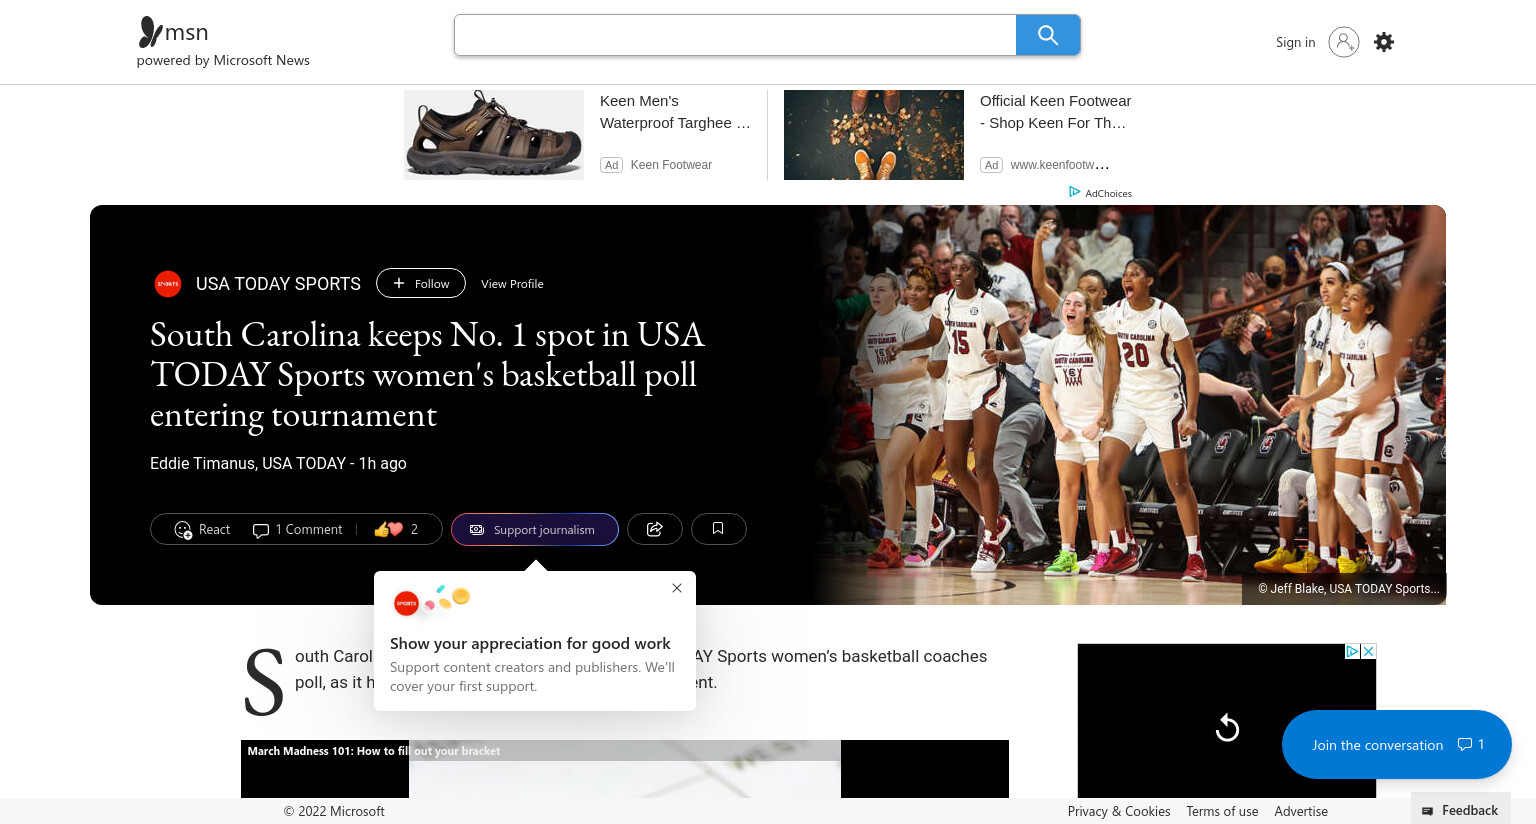Viewport: 1536px width, 824px height.
Task: Click the Support journalism button
Action: click(x=535, y=529)
